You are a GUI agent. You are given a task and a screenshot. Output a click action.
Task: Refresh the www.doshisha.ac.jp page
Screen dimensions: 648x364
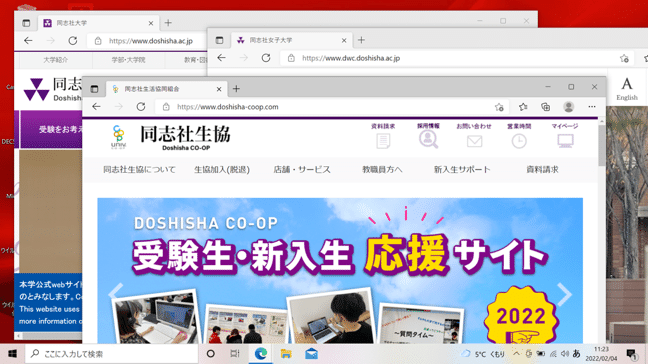click(73, 40)
